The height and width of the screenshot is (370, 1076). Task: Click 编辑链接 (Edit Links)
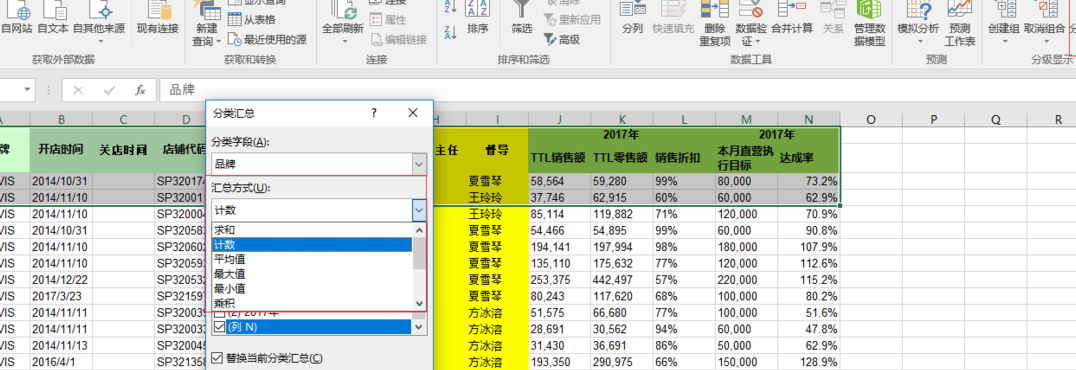tap(399, 40)
